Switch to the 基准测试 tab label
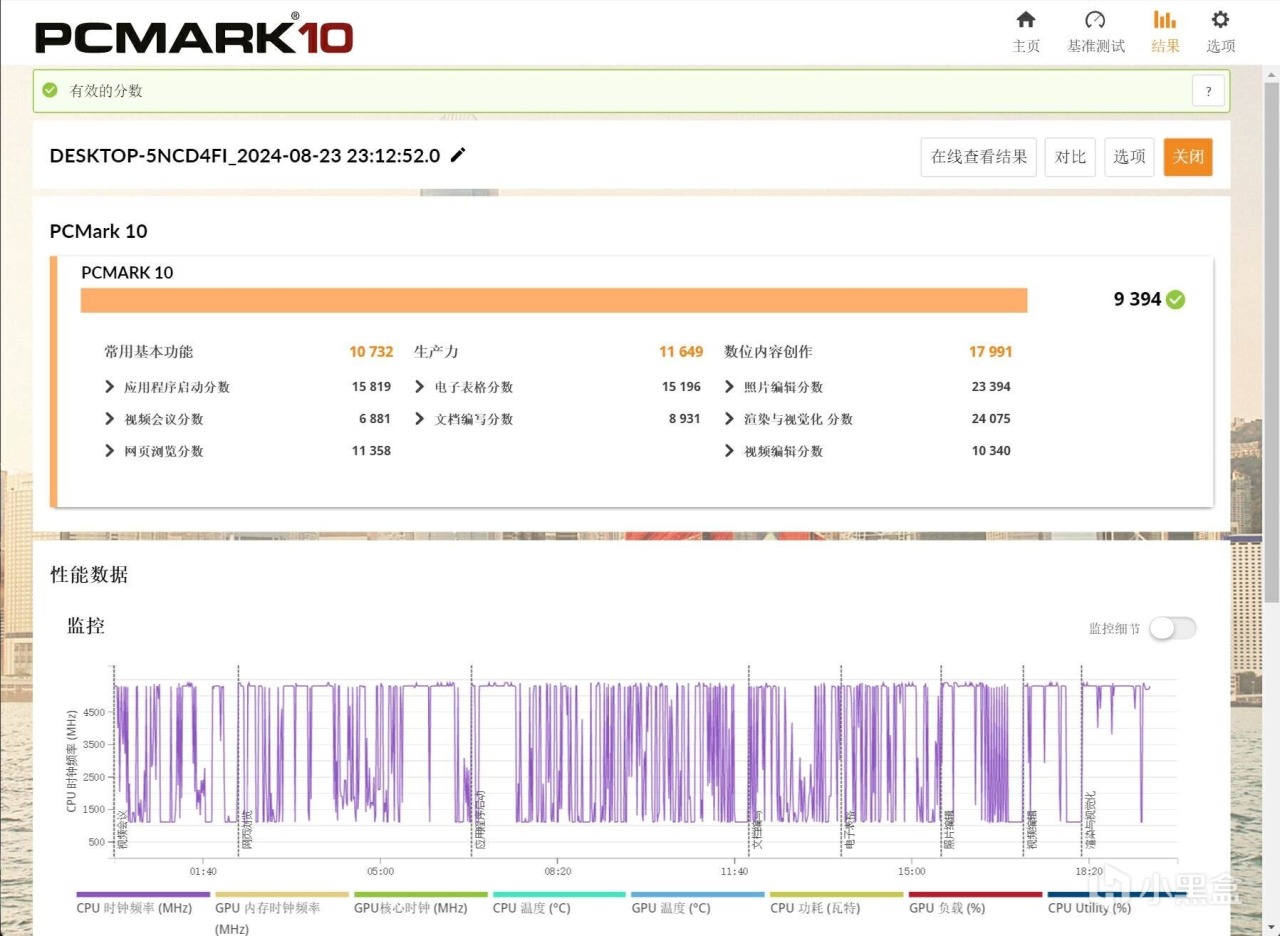 click(x=1096, y=46)
